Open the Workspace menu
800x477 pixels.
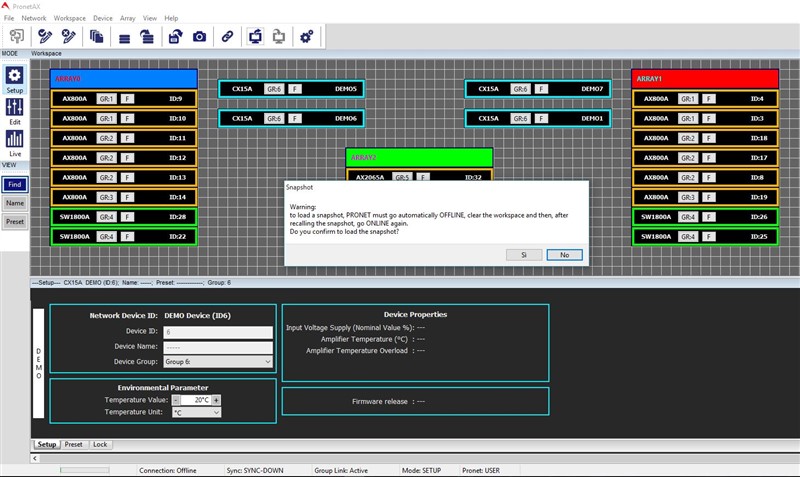point(69,18)
